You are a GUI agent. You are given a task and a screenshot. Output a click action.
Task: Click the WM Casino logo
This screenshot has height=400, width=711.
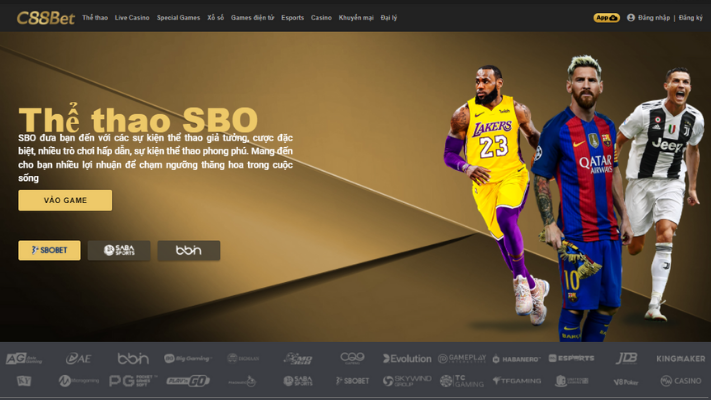click(x=681, y=381)
